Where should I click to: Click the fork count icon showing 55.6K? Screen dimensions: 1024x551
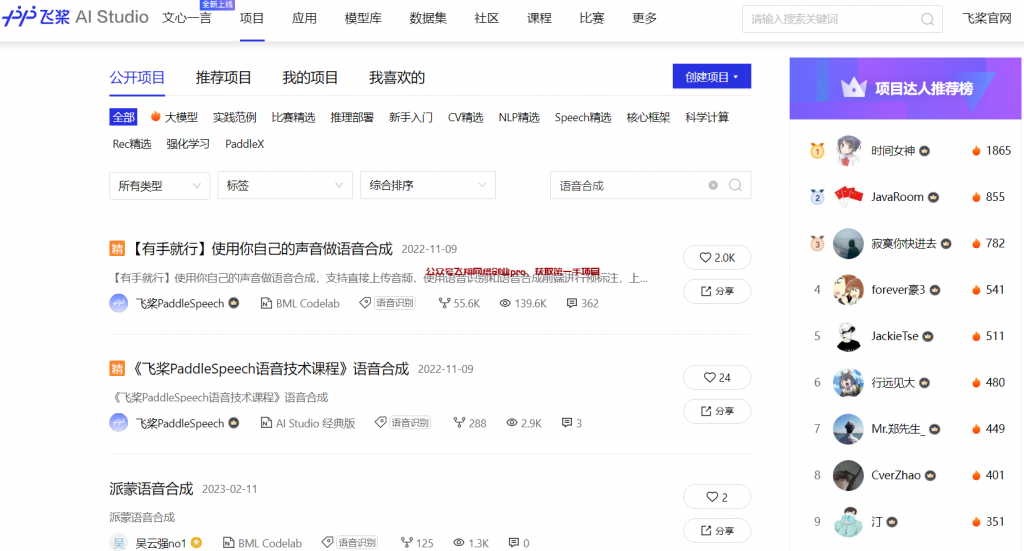pos(445,303)
